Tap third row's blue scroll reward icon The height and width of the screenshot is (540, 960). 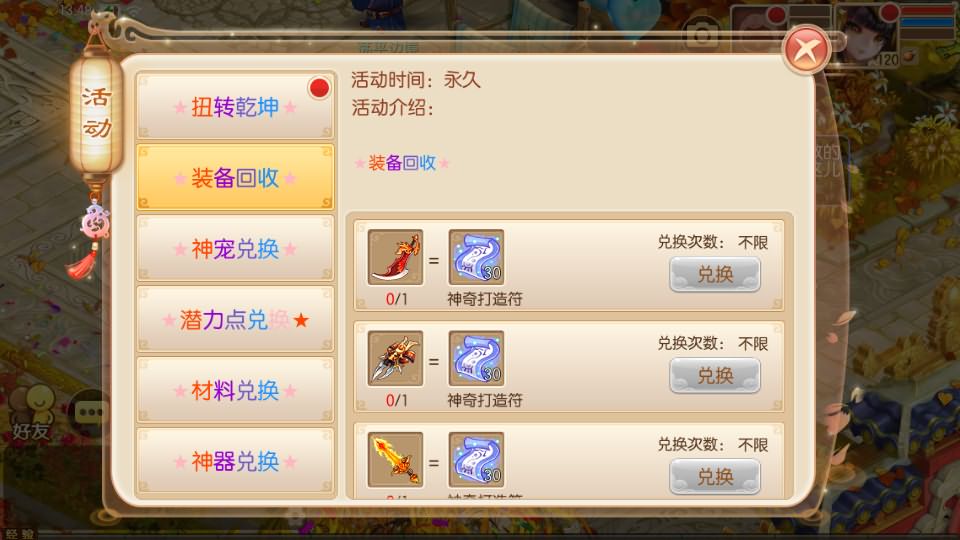[476, 460]
